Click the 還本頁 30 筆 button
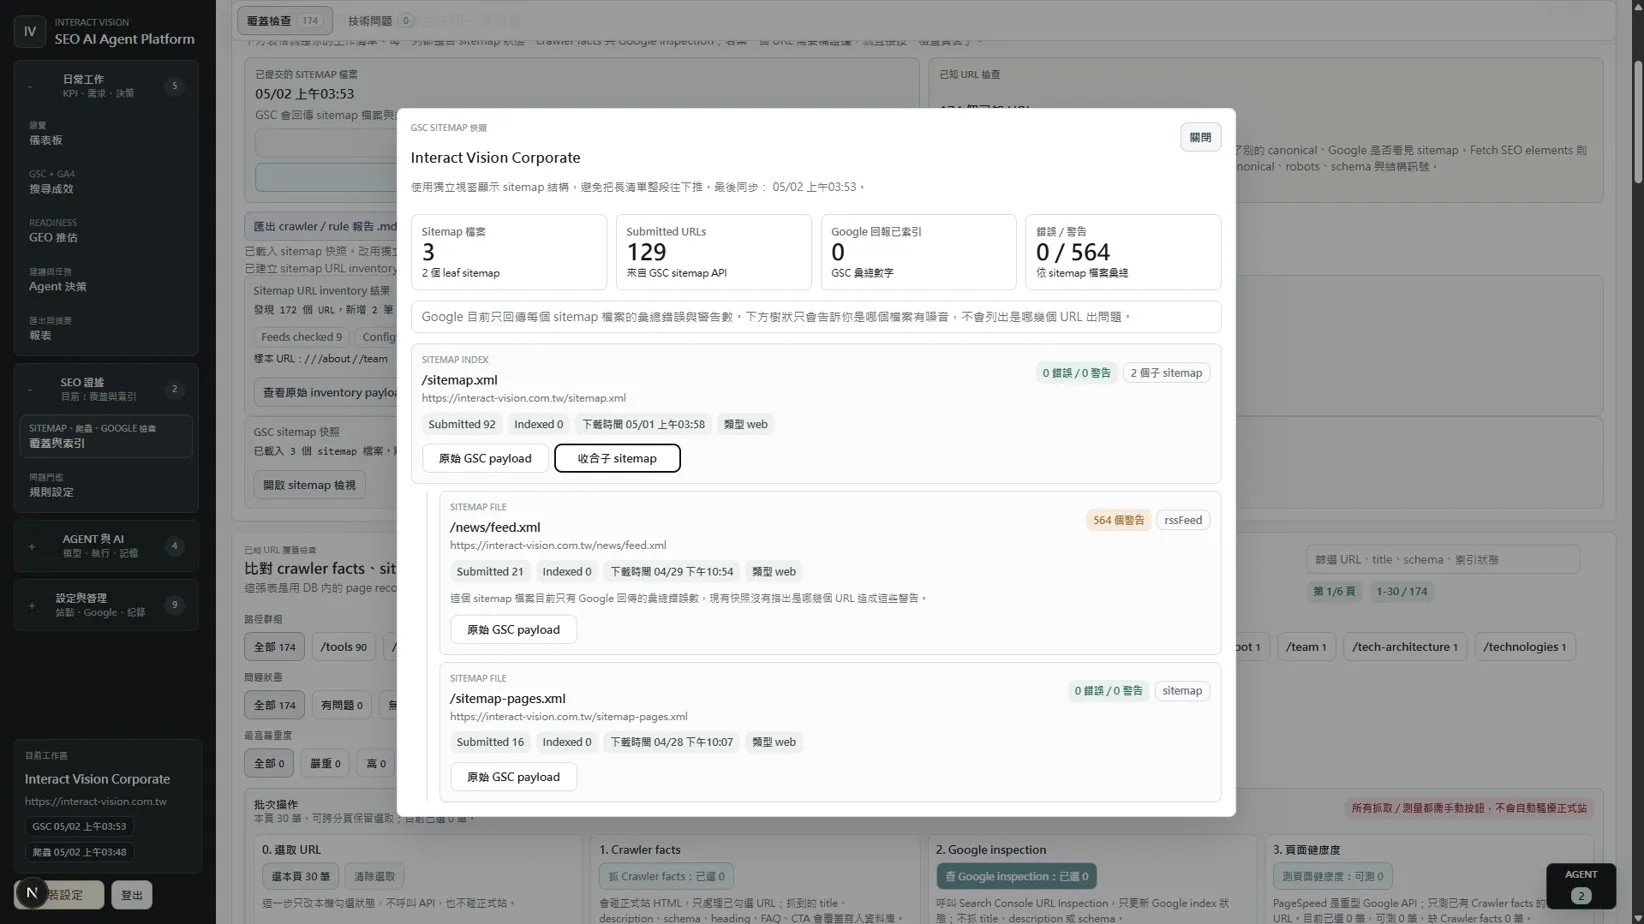Screen dimensions: 1644x924 click(x=300, y=876)
